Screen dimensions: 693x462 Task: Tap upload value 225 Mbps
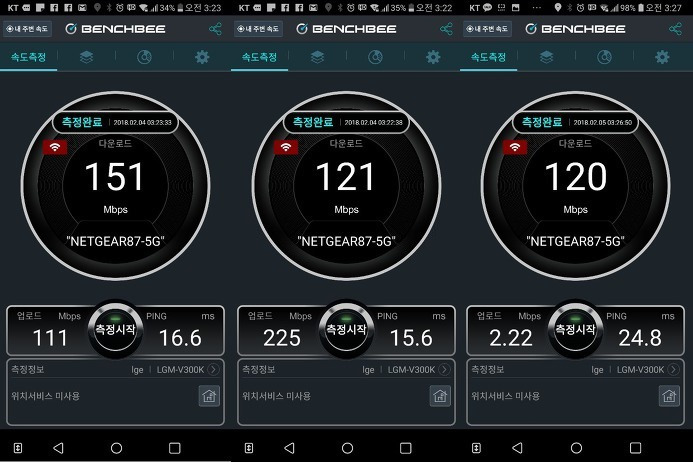click(x=282, y=338)
